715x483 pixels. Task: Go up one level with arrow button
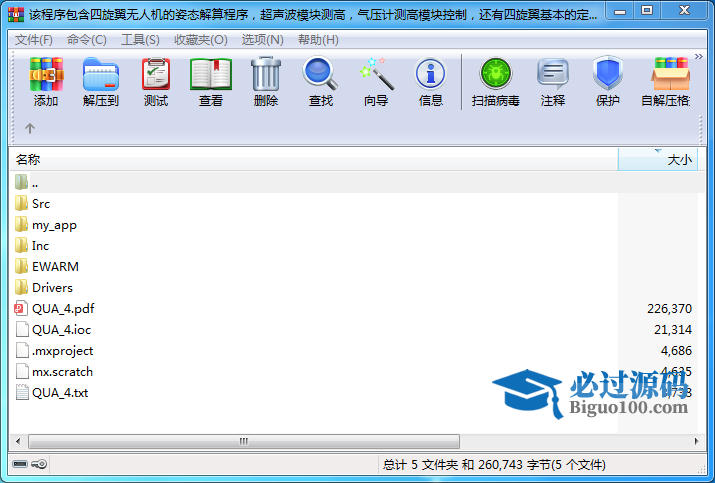tap(30, 129)
